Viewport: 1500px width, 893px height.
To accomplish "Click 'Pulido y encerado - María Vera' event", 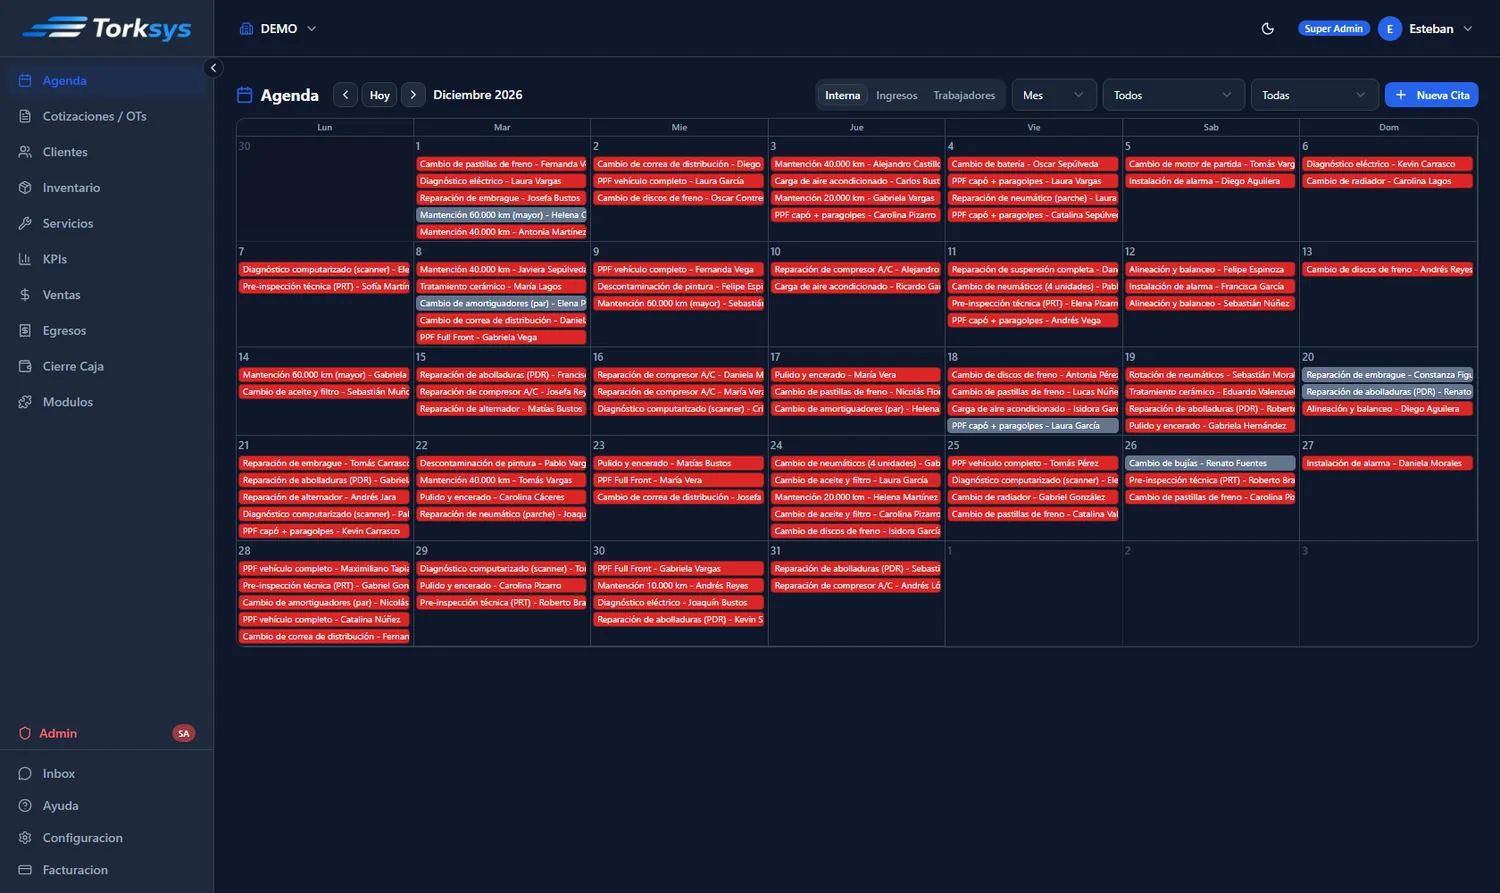I will click(x=856, y=375).
